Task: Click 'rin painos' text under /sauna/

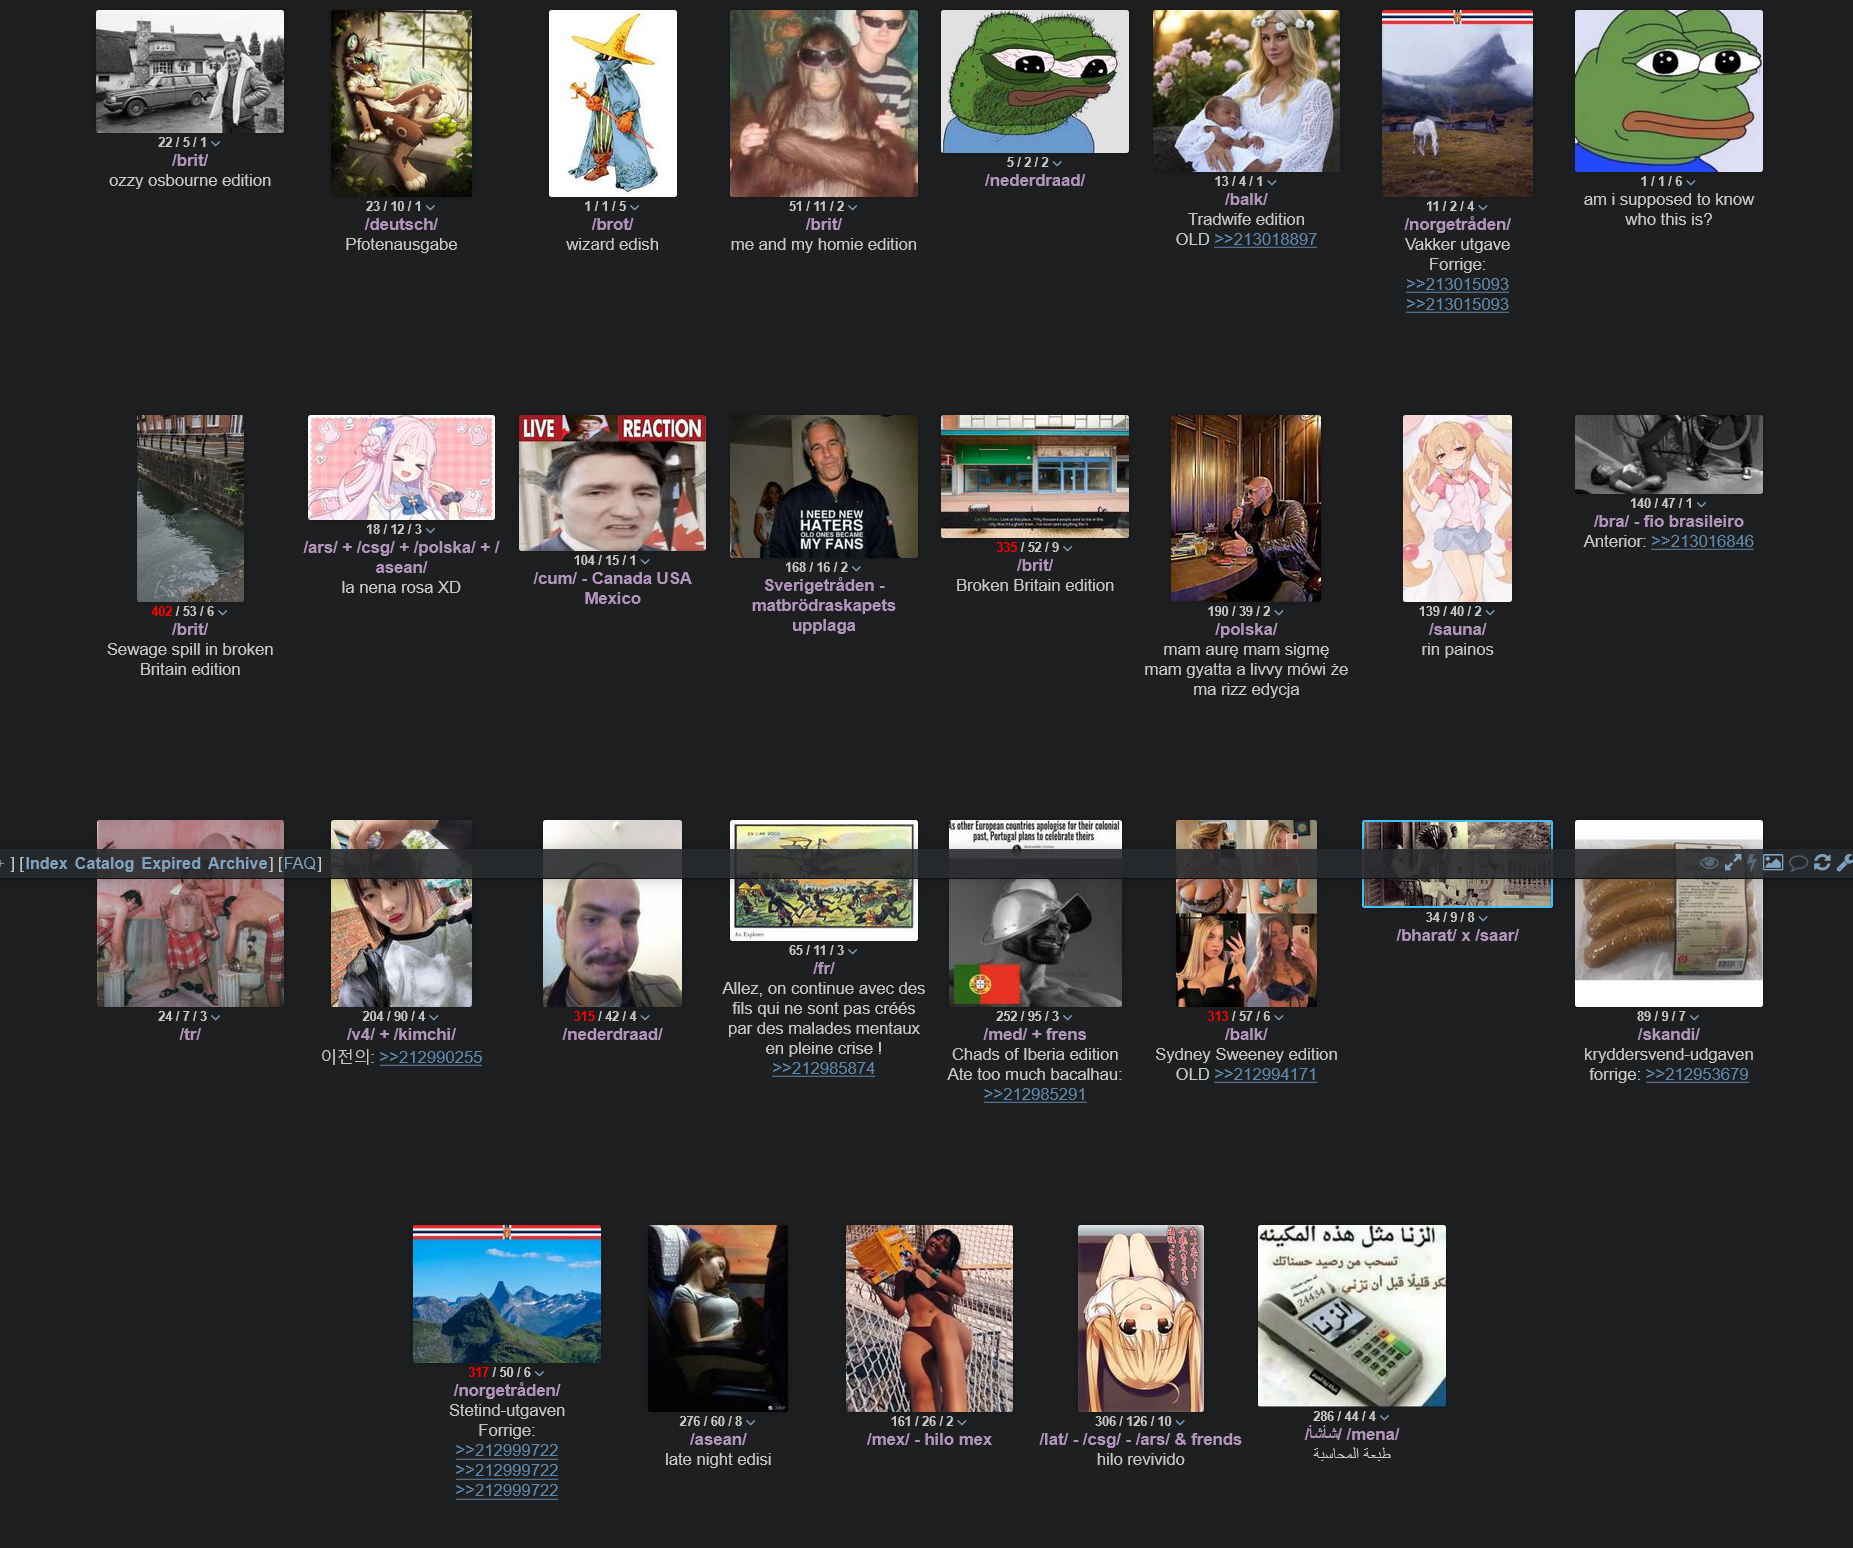Action: (x=1457, y=649)
